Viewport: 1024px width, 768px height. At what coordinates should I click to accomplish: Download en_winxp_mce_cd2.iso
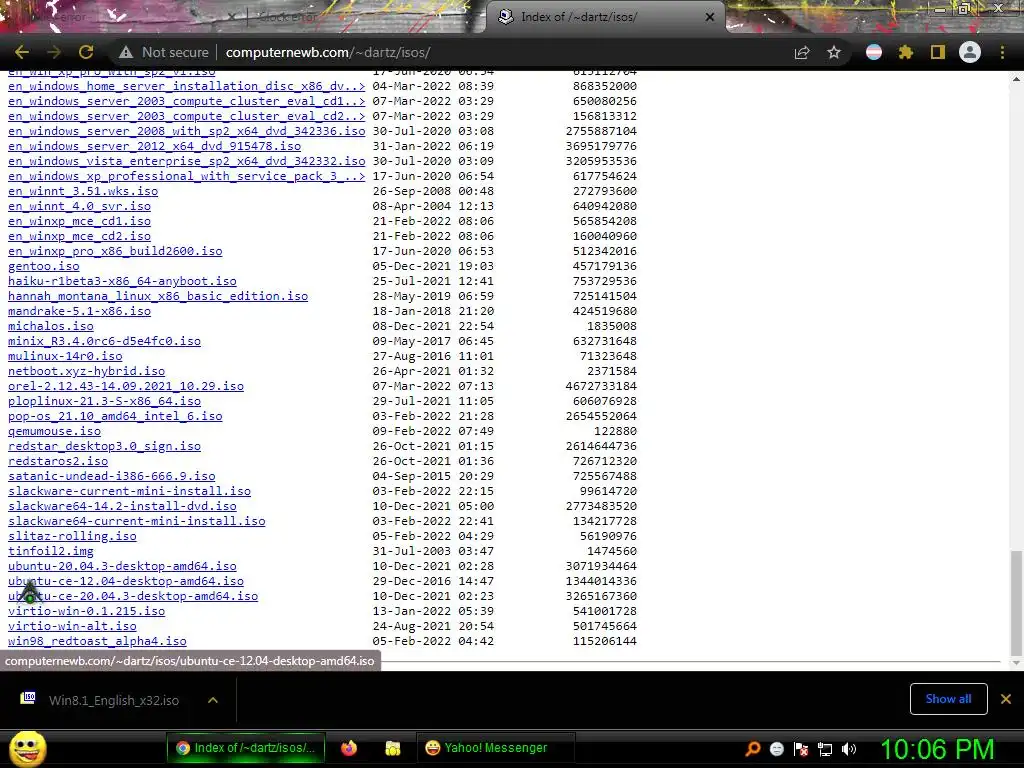pyautogui.click(x=80, y=236)
